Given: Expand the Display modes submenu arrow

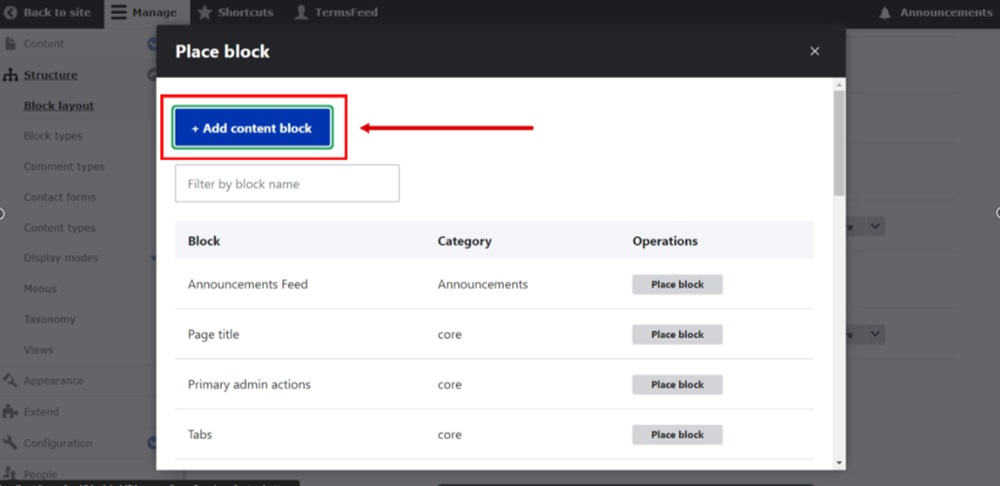Looking at the screenshot, I should point(153,258).
